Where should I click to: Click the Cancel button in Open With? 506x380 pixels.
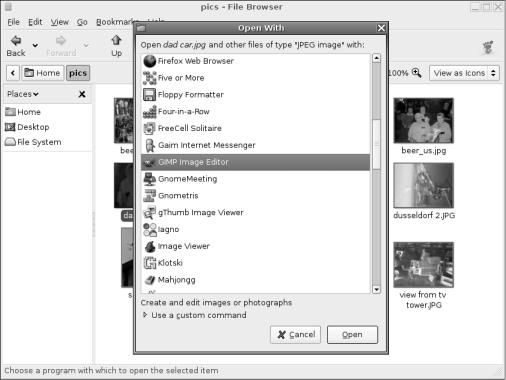pyautogui.click(x=295, y=334)
